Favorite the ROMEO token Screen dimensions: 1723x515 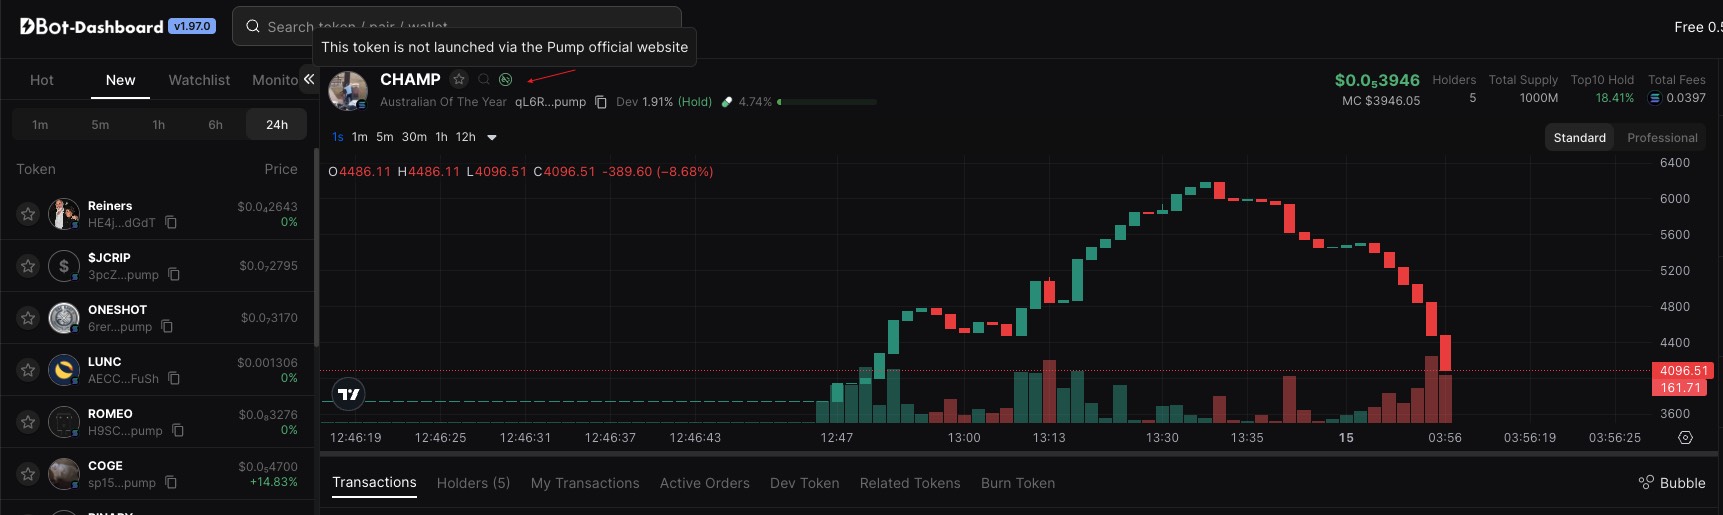click(28, 422)
